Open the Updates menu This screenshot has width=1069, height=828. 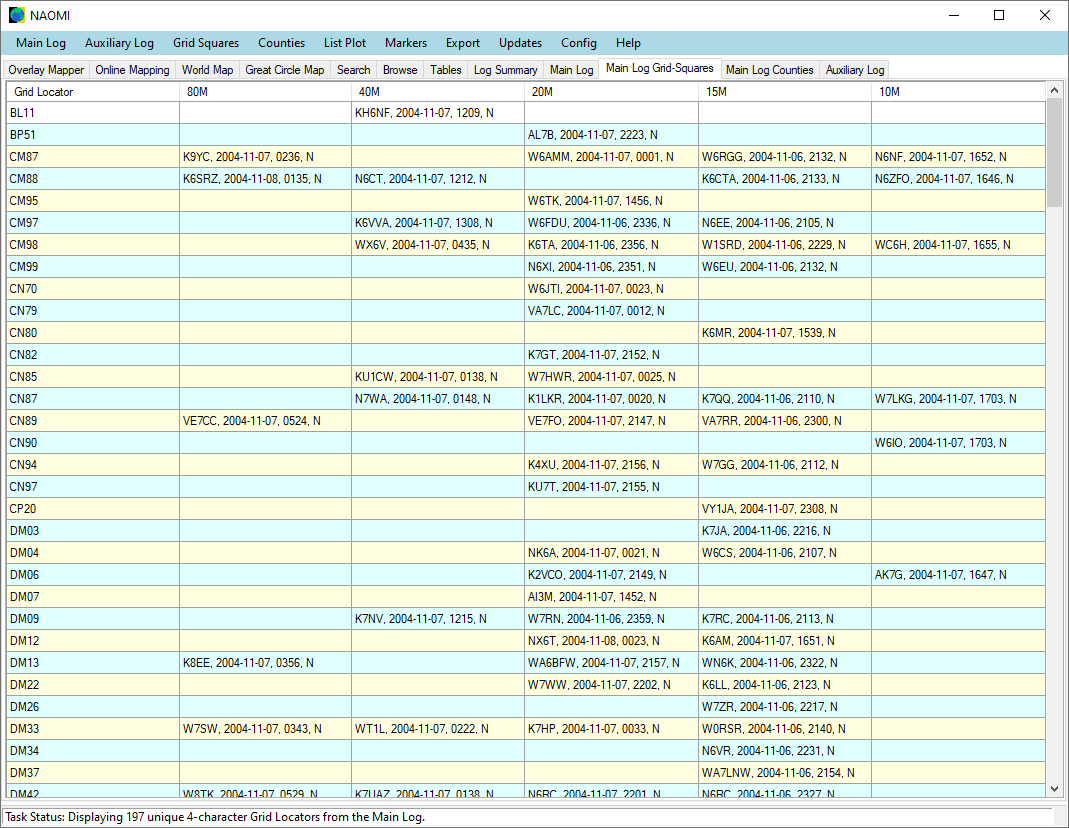point(520,43)
